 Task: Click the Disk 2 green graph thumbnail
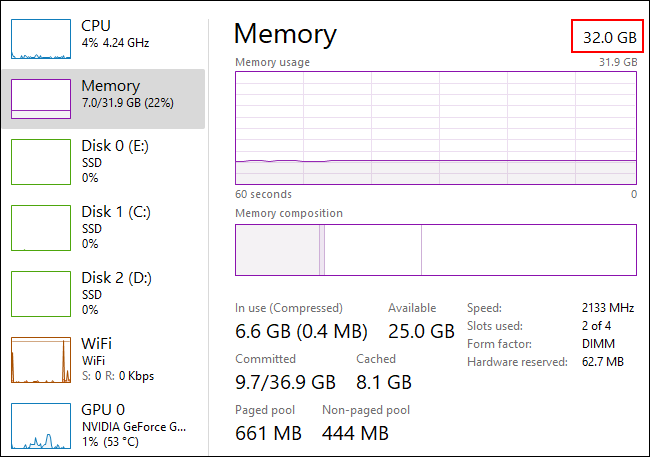coord(41,294)
